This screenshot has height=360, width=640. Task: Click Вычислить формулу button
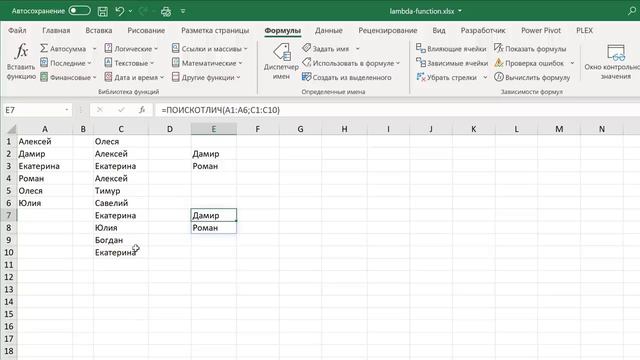(x=532, y=77)
